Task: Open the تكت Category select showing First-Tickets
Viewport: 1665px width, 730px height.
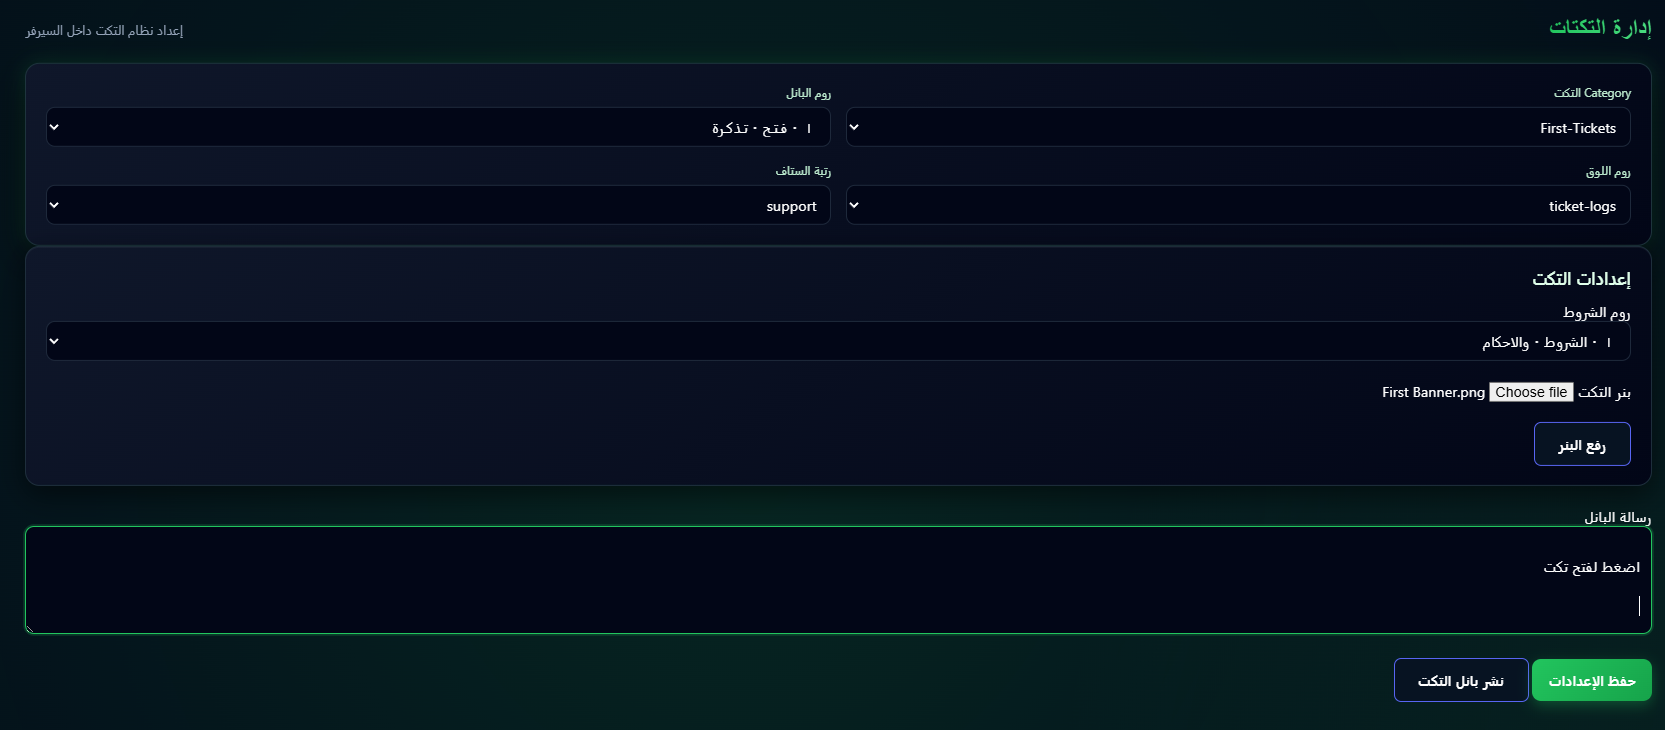Action: point(1238,127)
